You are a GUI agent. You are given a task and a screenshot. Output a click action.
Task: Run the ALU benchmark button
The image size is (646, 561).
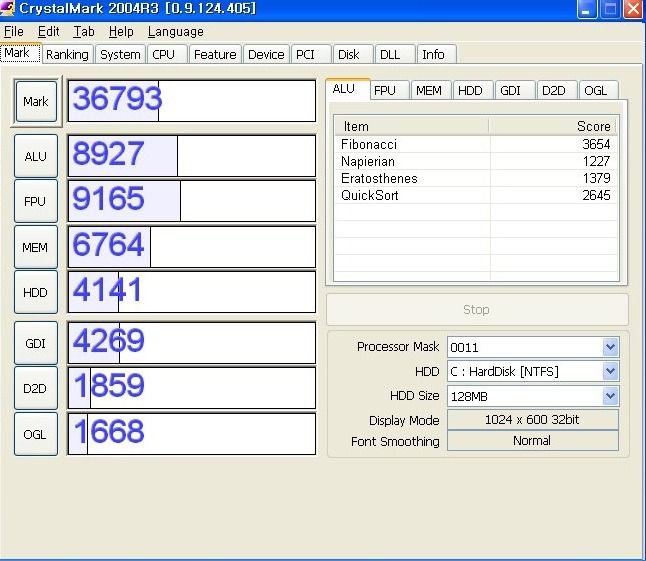tap(36, 156)
